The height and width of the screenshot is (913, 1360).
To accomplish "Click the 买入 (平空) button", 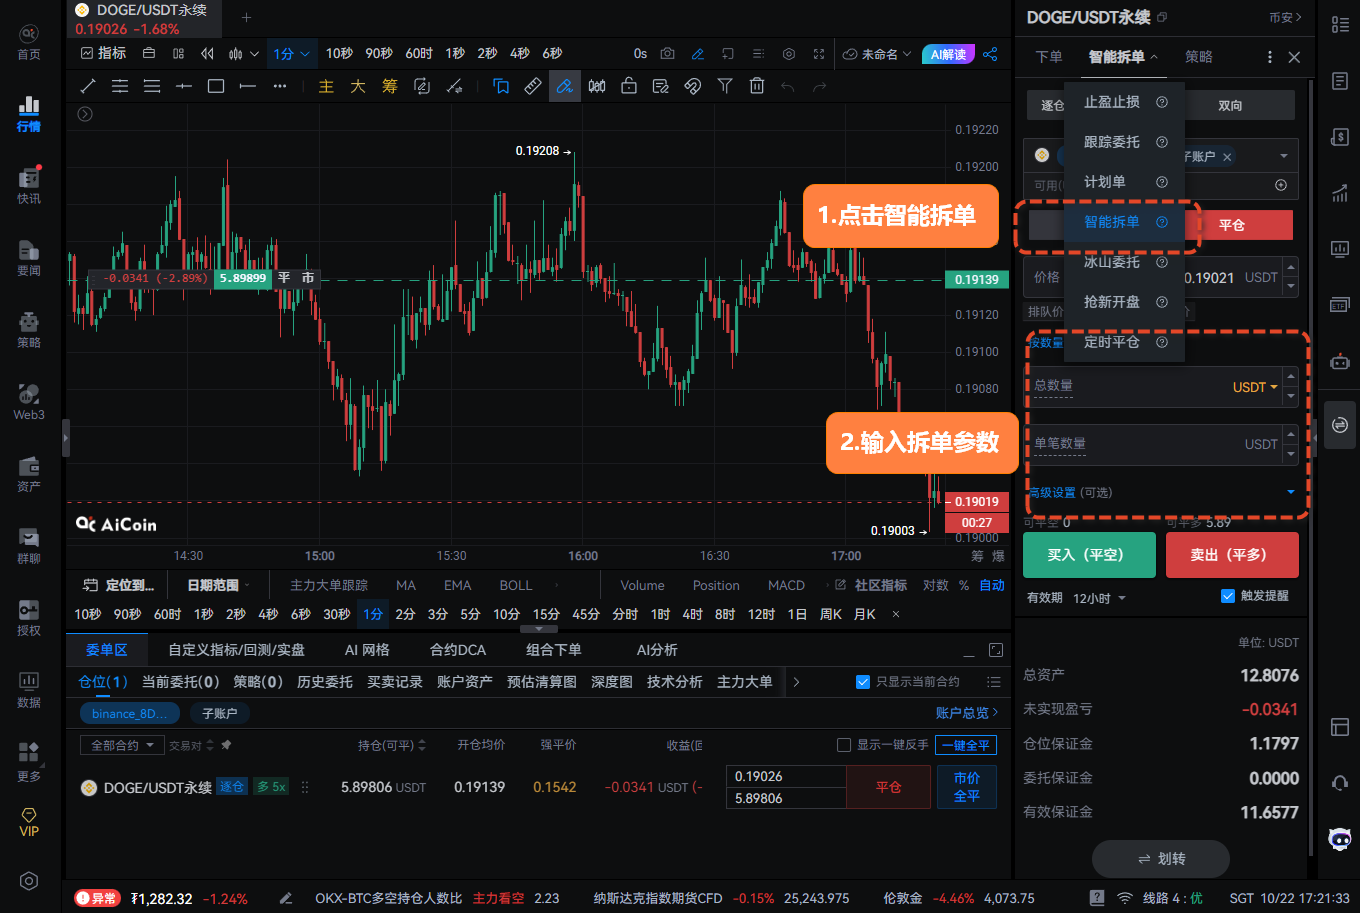I will coord(1088,555).
